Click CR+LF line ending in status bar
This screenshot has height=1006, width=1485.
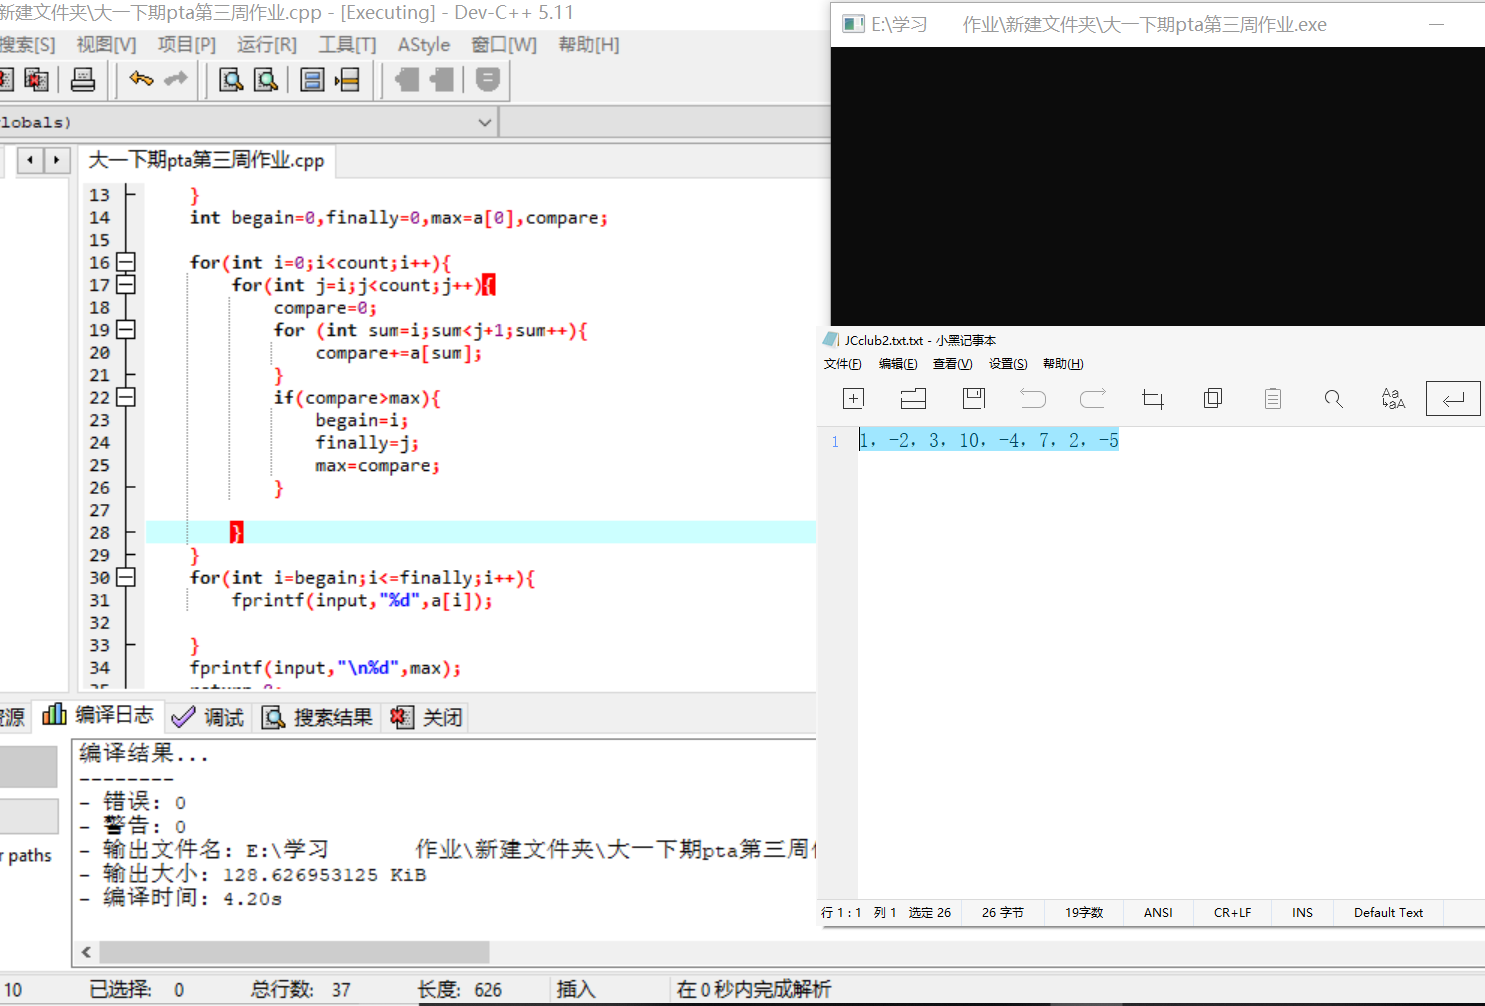click(x=1232, y=912)
